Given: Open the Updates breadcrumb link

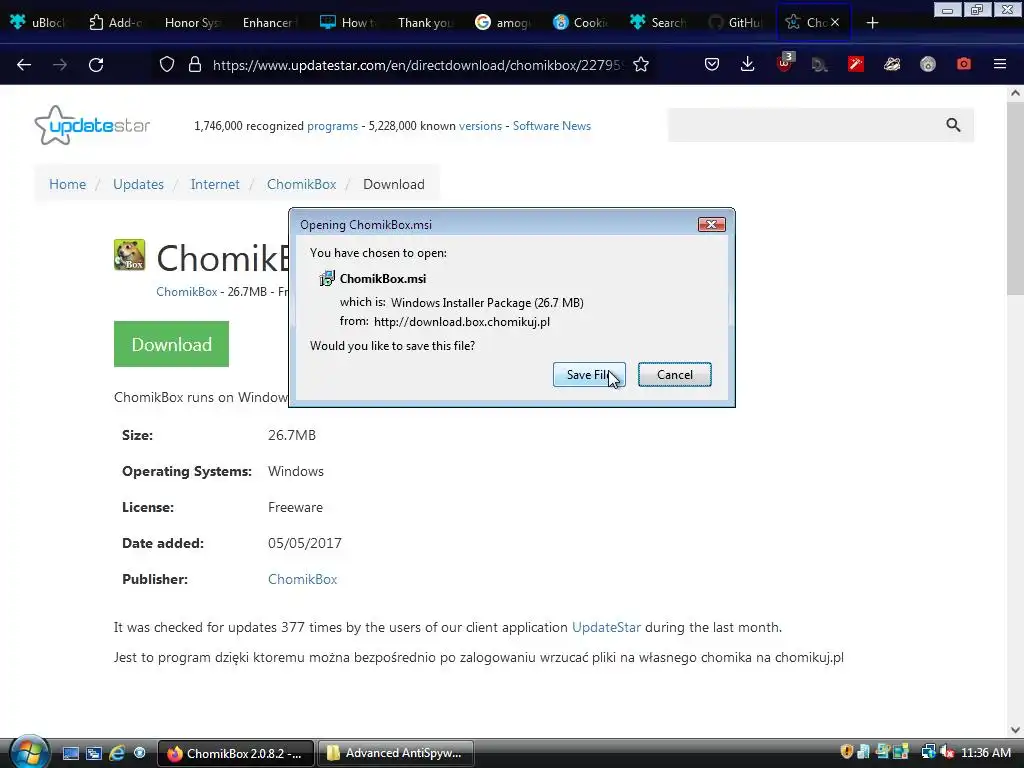Looking at the screenshot, I should 138,184.
